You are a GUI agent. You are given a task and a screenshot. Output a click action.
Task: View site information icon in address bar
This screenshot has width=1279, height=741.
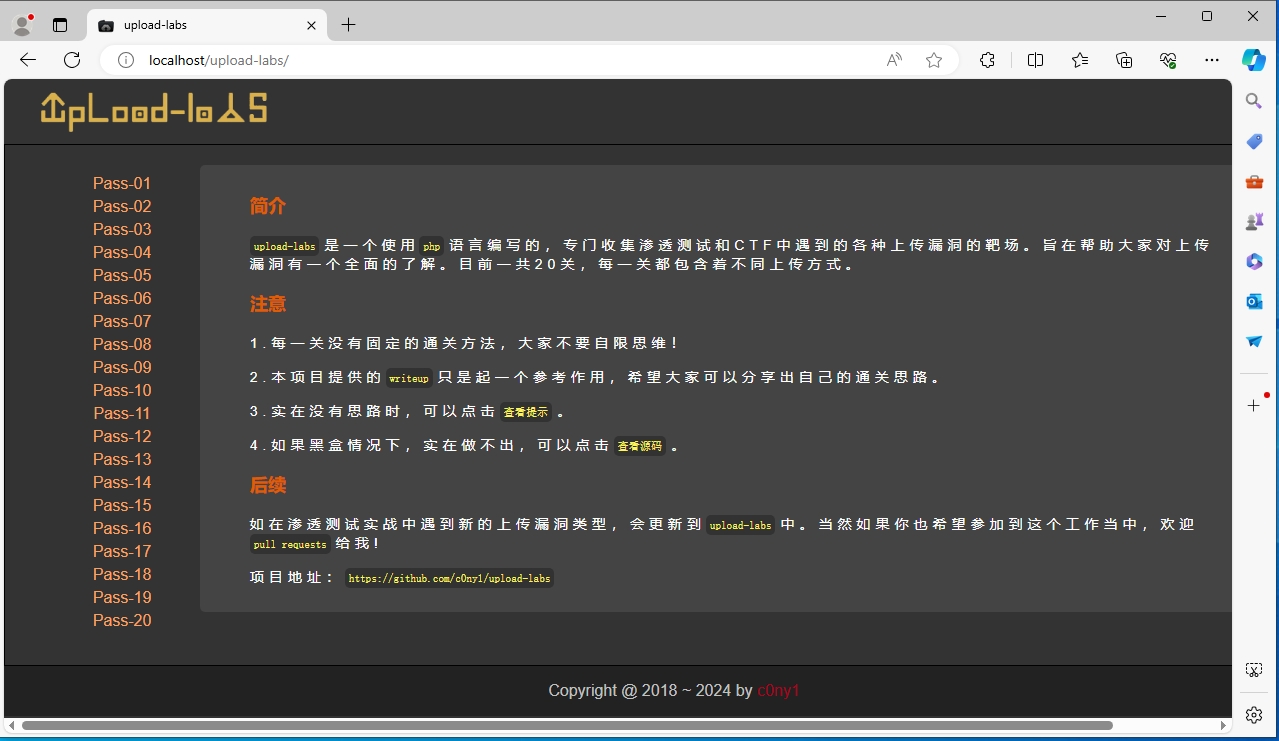pos(126,60)
